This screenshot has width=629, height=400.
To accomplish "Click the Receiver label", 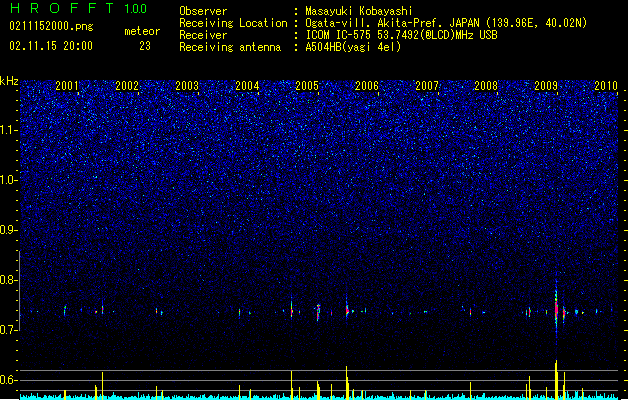I will click(203, 35).
